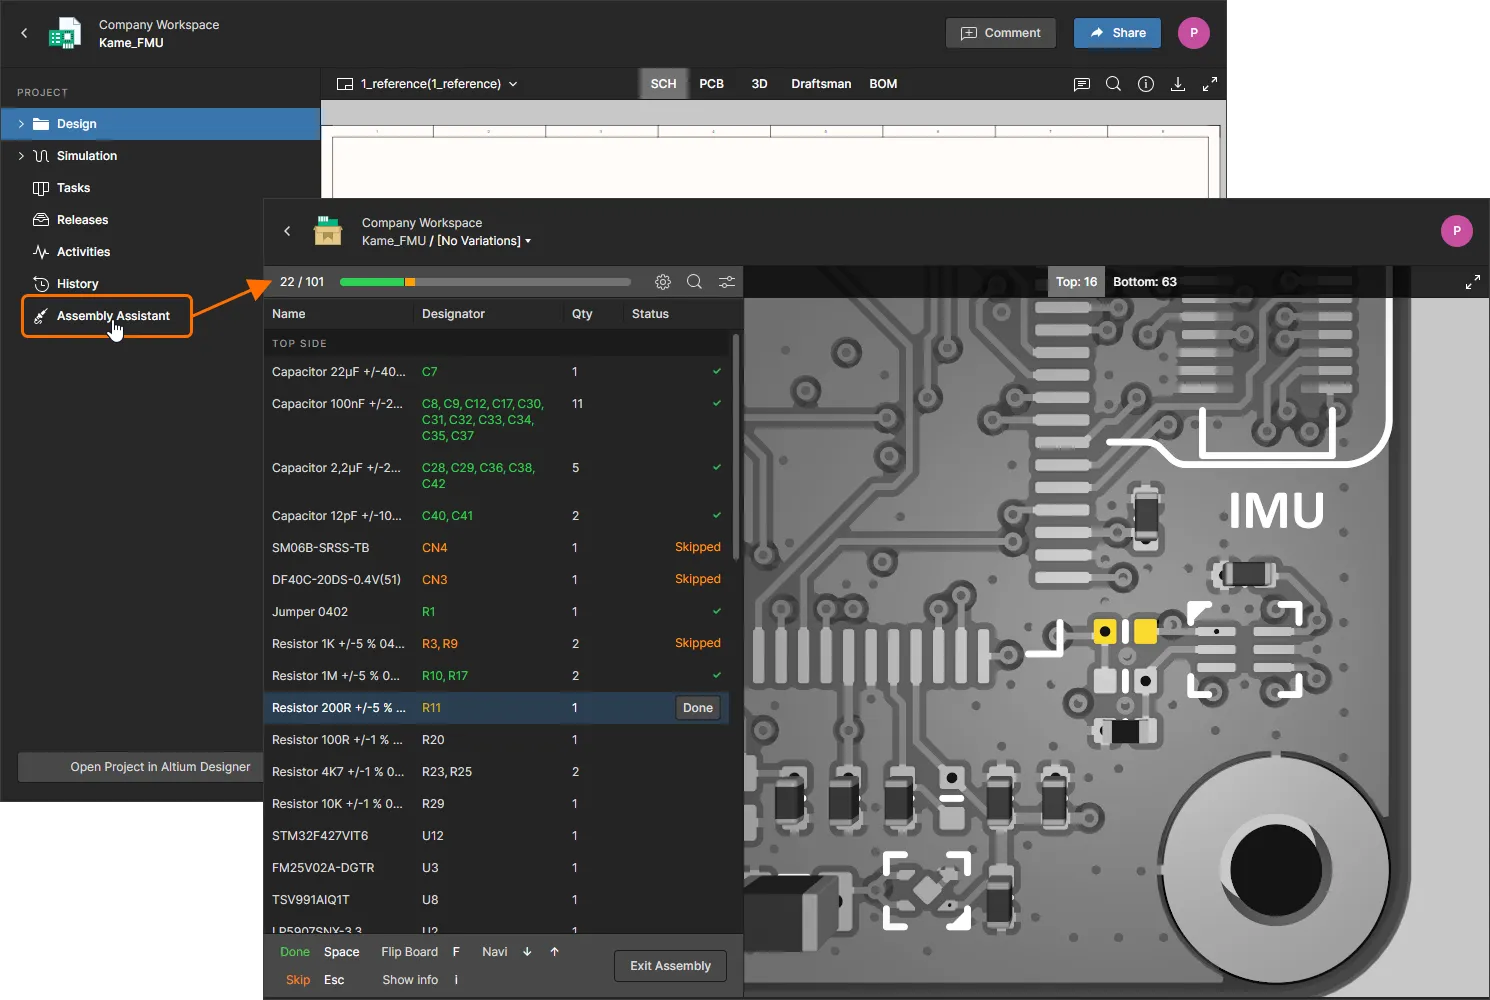Click the Exit Assembly button

point(670,966)
